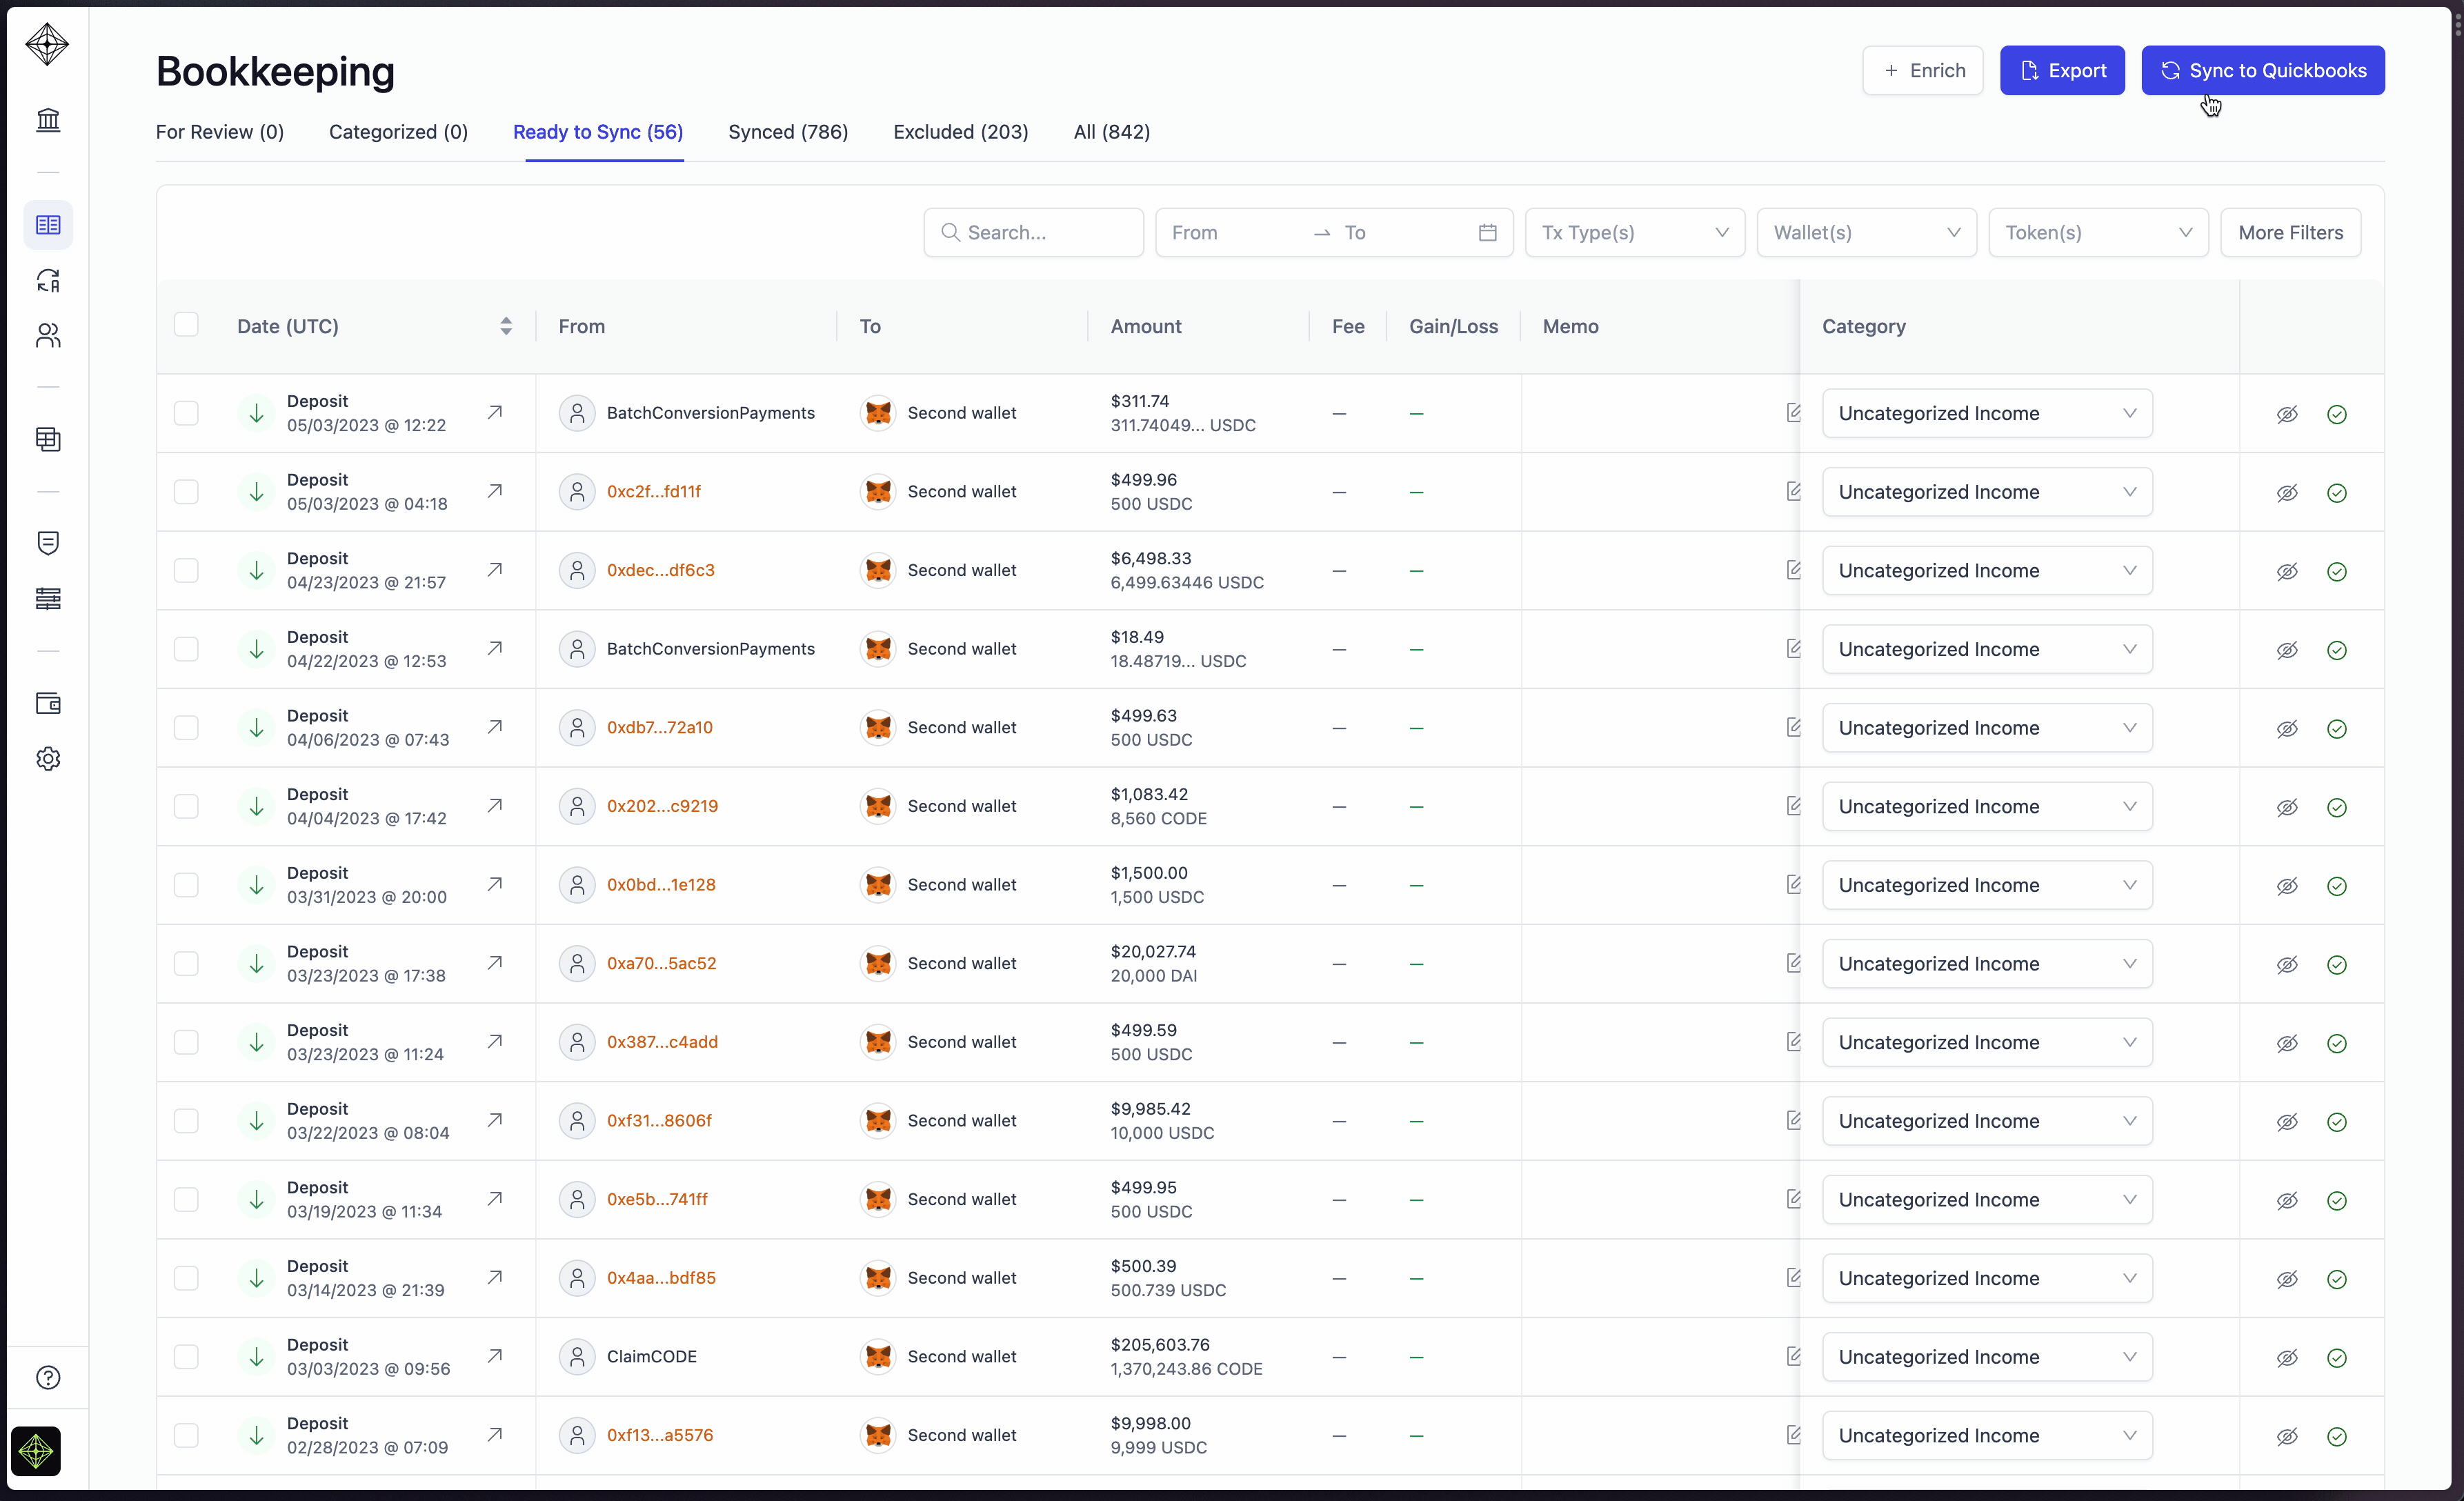This screenshot has width=2464, height=1501.
Task: Open external link arrow for ClaimCODE deposit
Action: click(495, 1356)
